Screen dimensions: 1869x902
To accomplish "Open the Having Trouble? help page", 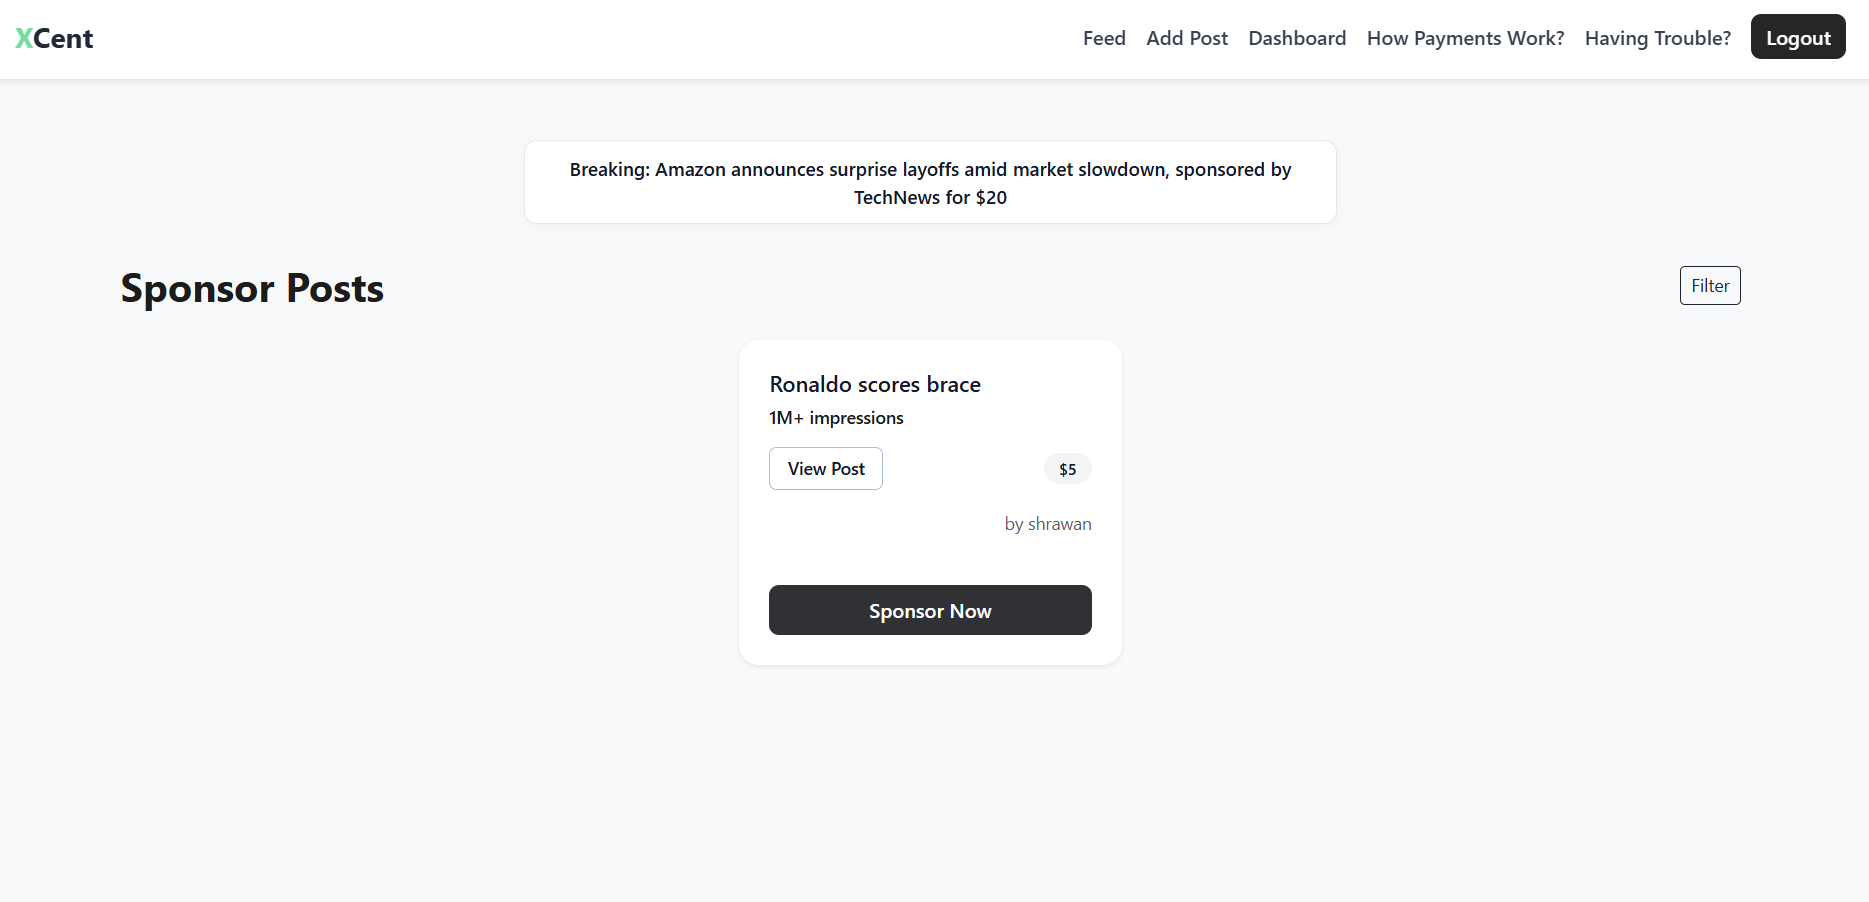I will click(x=1657, y=38).
